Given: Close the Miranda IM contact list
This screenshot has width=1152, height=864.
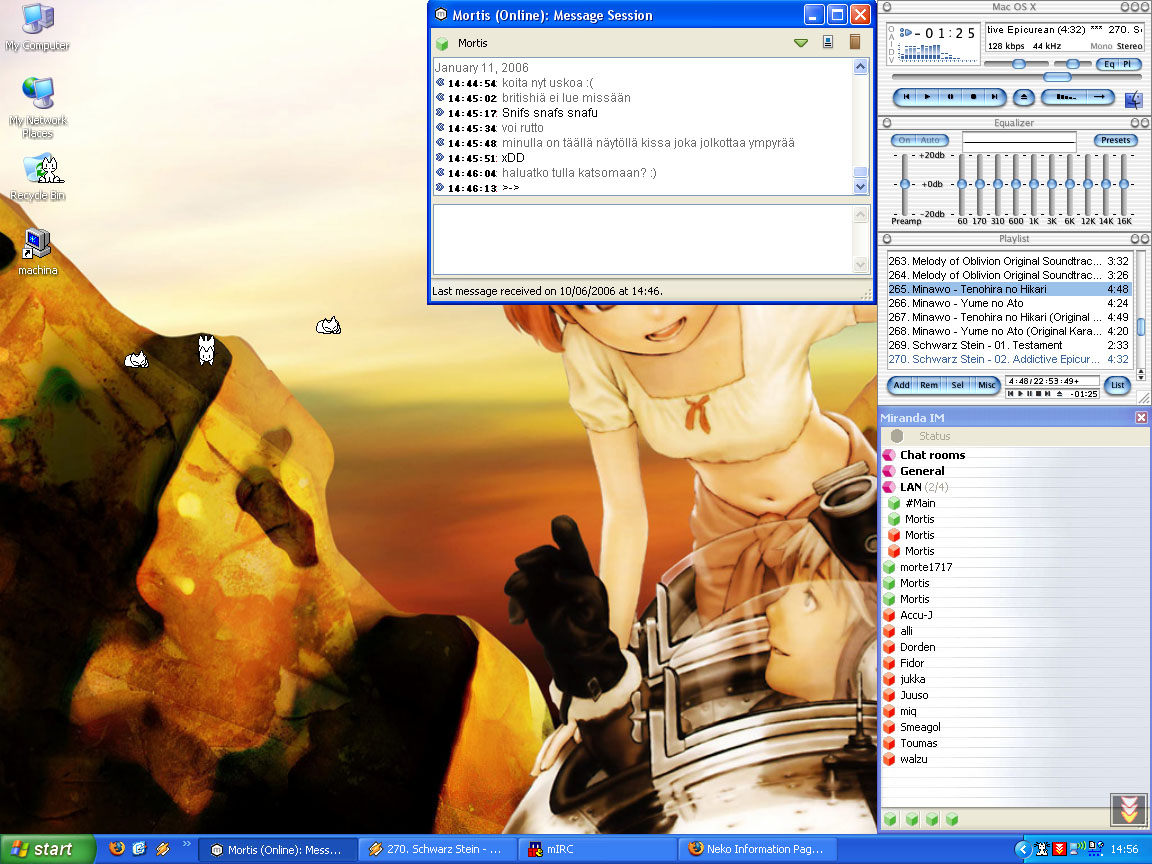Looking at the screenshot, I should 1141,417.
